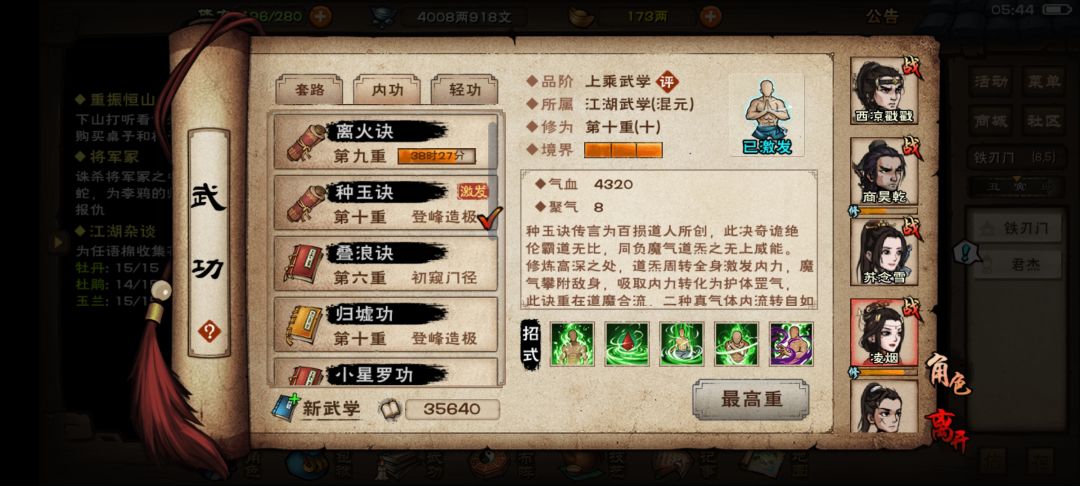Image resolution: width=1080 pixels, height=486 pixels.
Task: Click the 最高重 button
Action: (750, 399)
